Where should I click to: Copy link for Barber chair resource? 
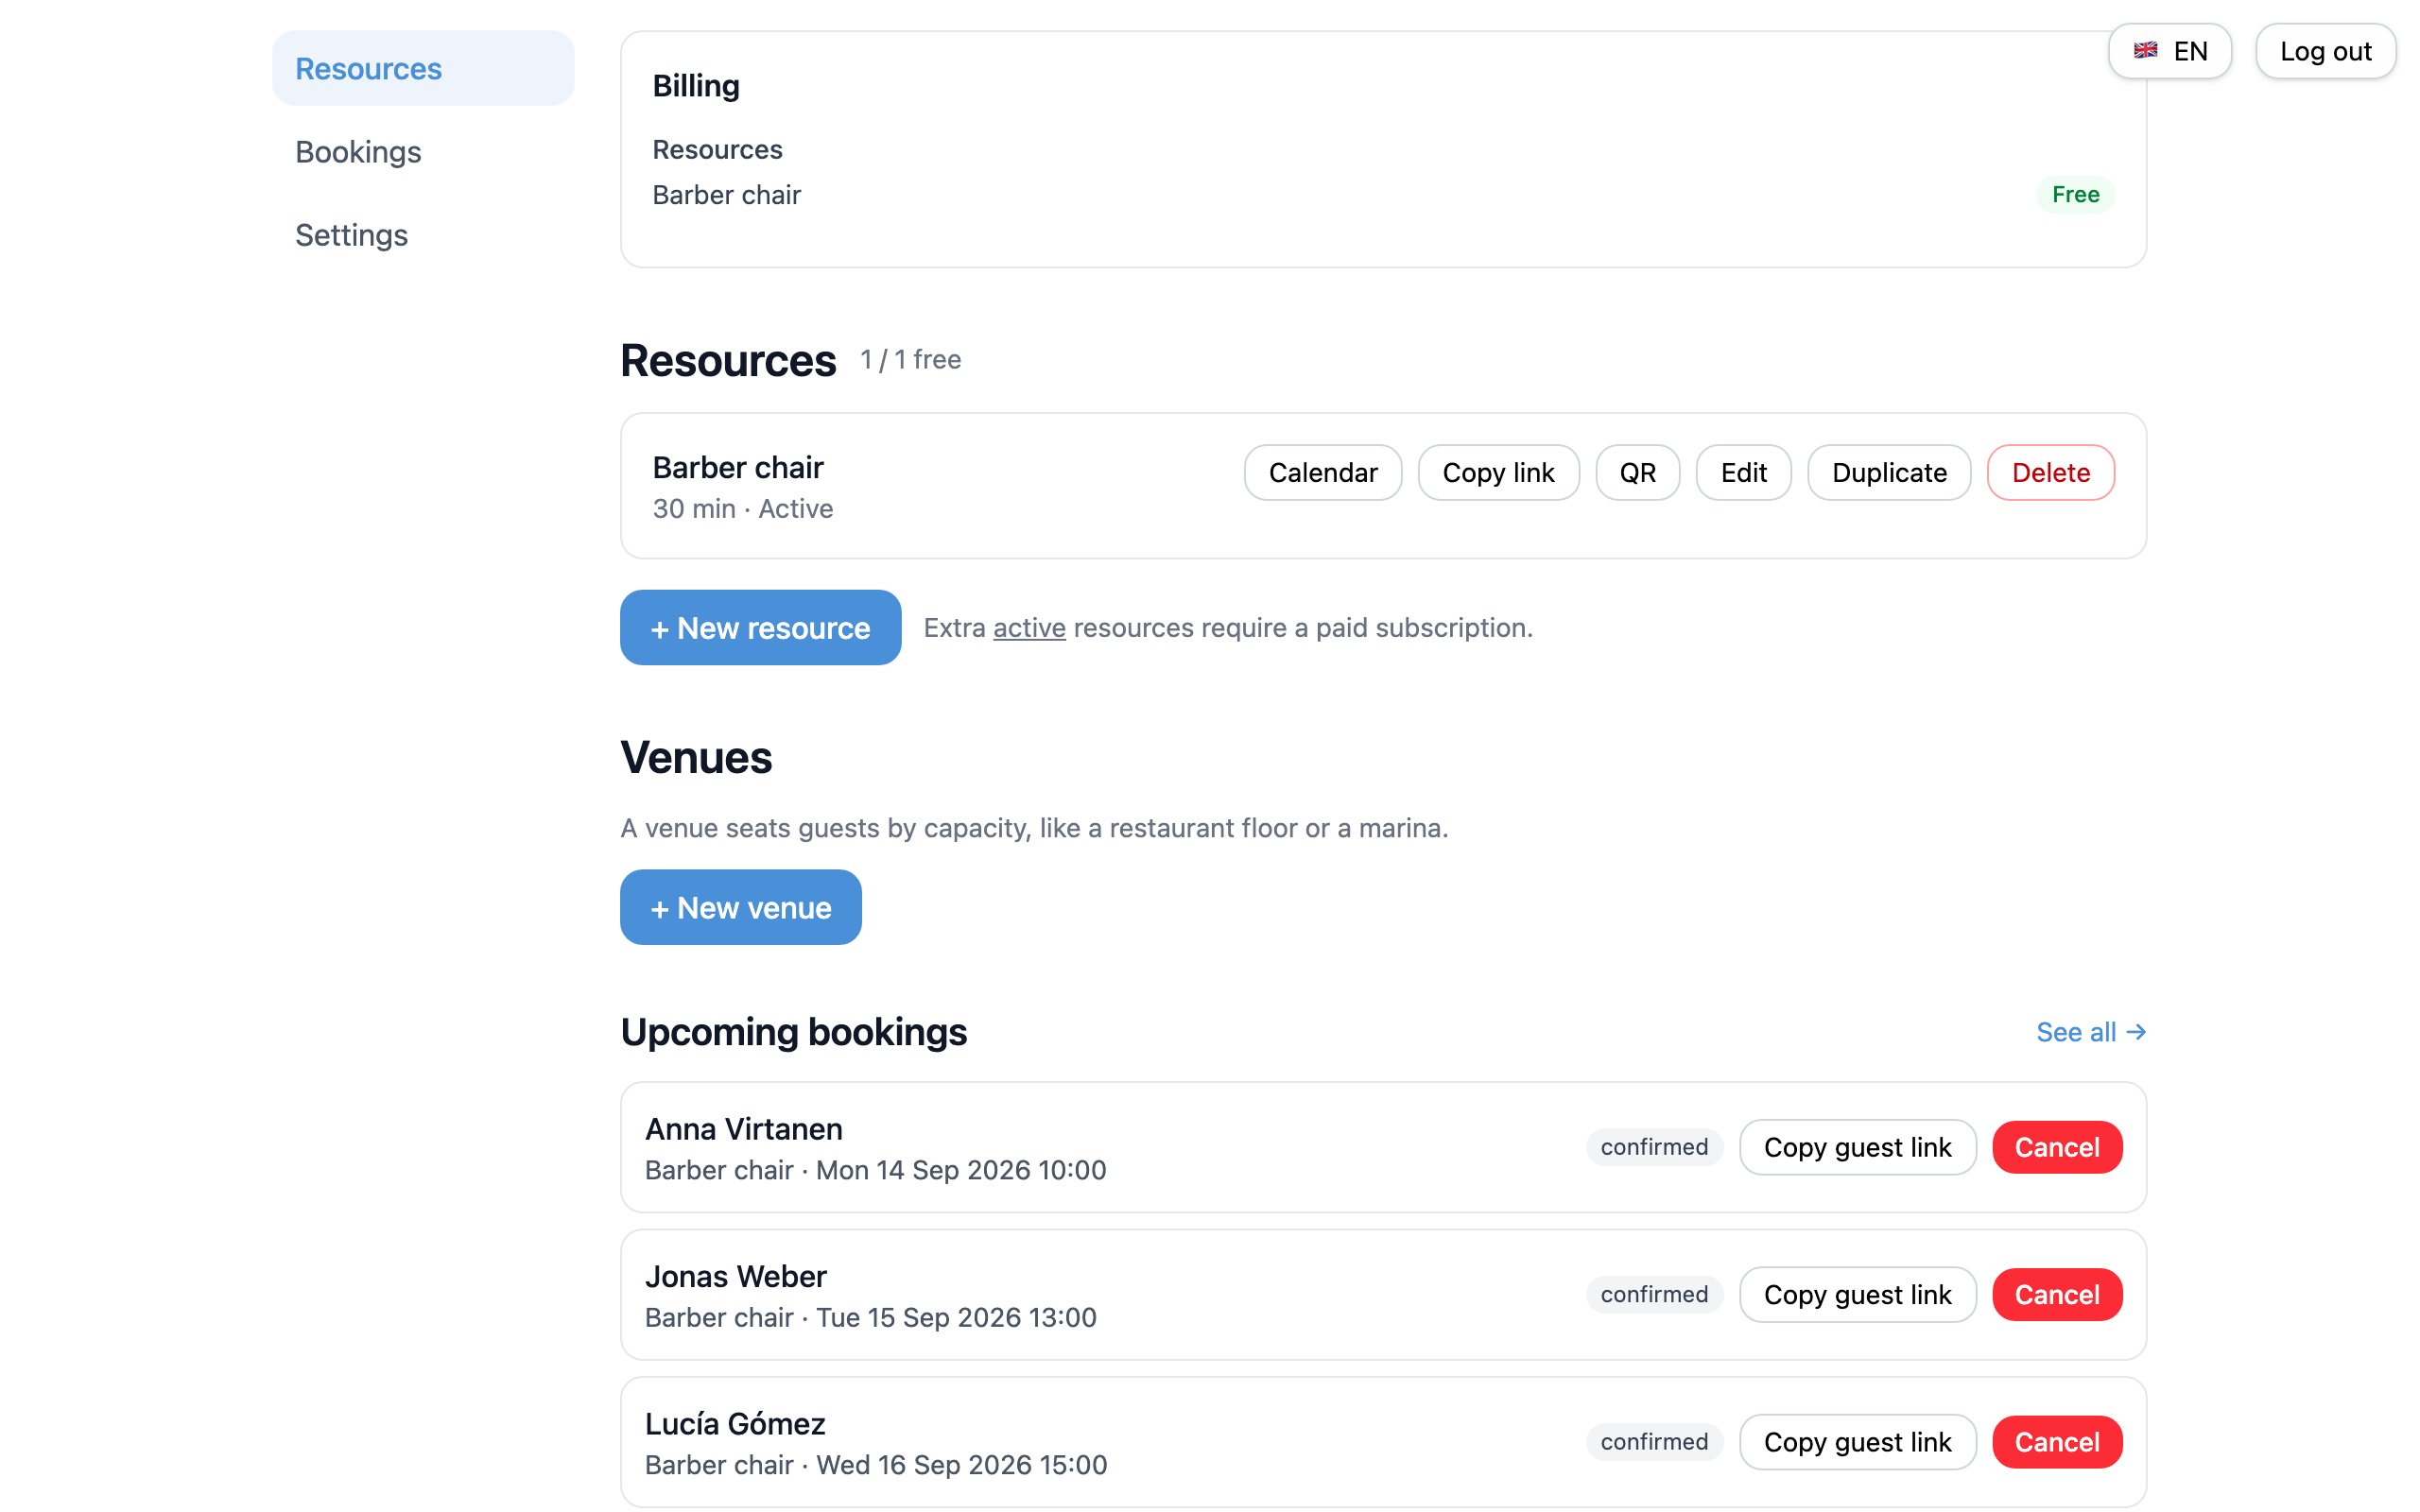(1498, 472)
